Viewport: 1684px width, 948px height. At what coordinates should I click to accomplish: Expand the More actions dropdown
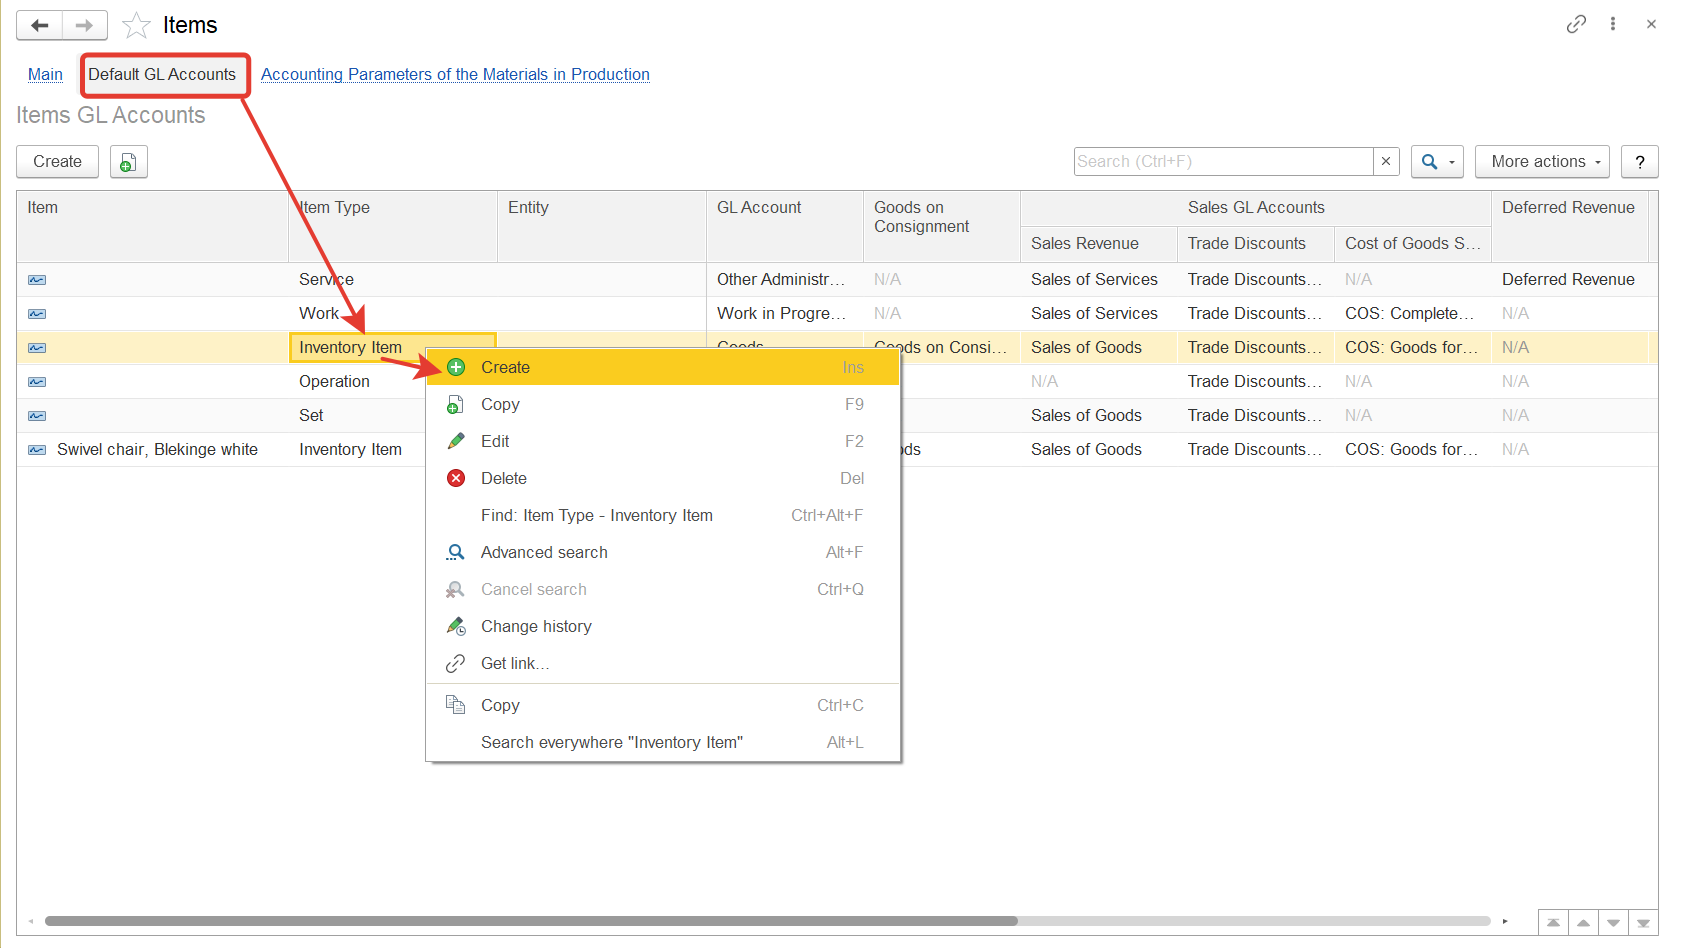[x=1542, y=162]
